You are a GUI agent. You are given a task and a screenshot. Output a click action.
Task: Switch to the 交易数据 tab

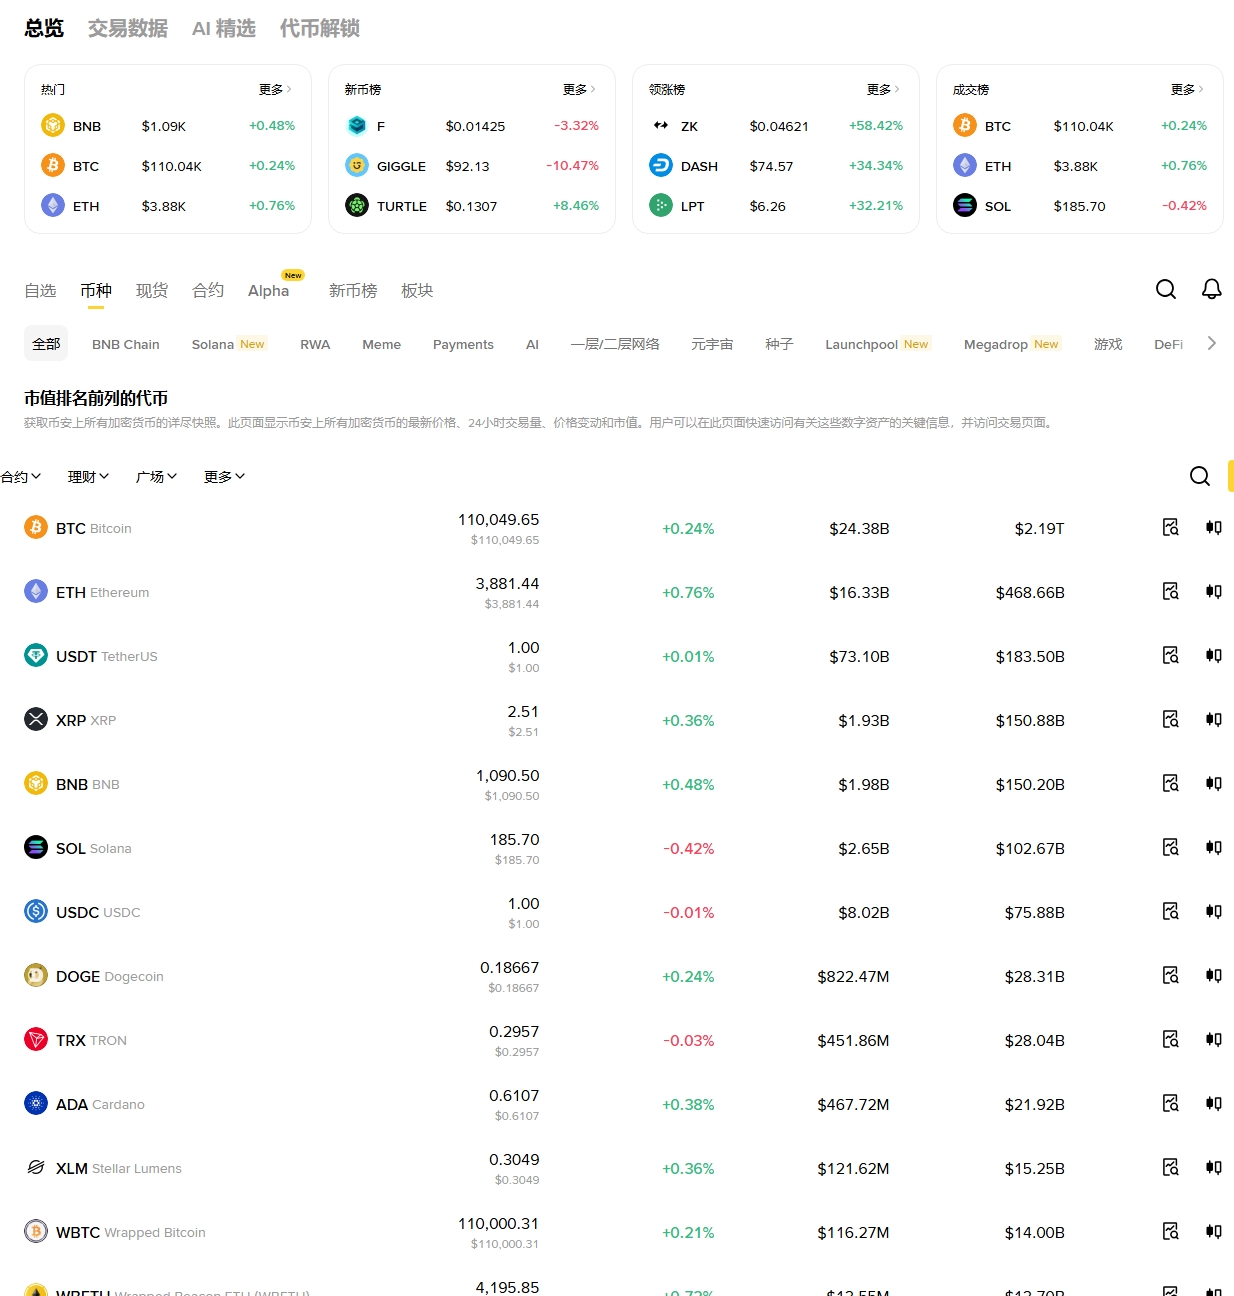(127, 28)
